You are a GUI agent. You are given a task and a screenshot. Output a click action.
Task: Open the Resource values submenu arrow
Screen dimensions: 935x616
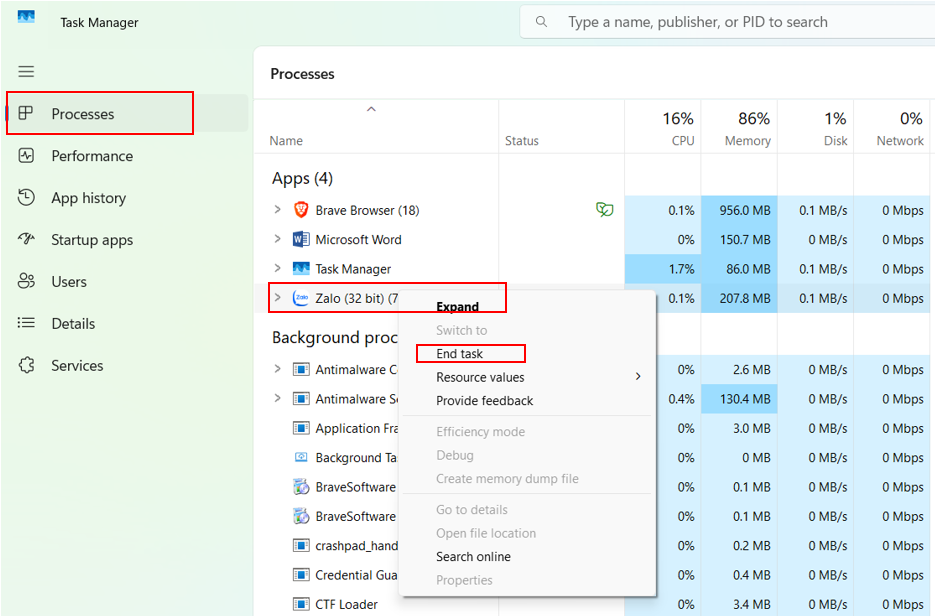(638, 376)
